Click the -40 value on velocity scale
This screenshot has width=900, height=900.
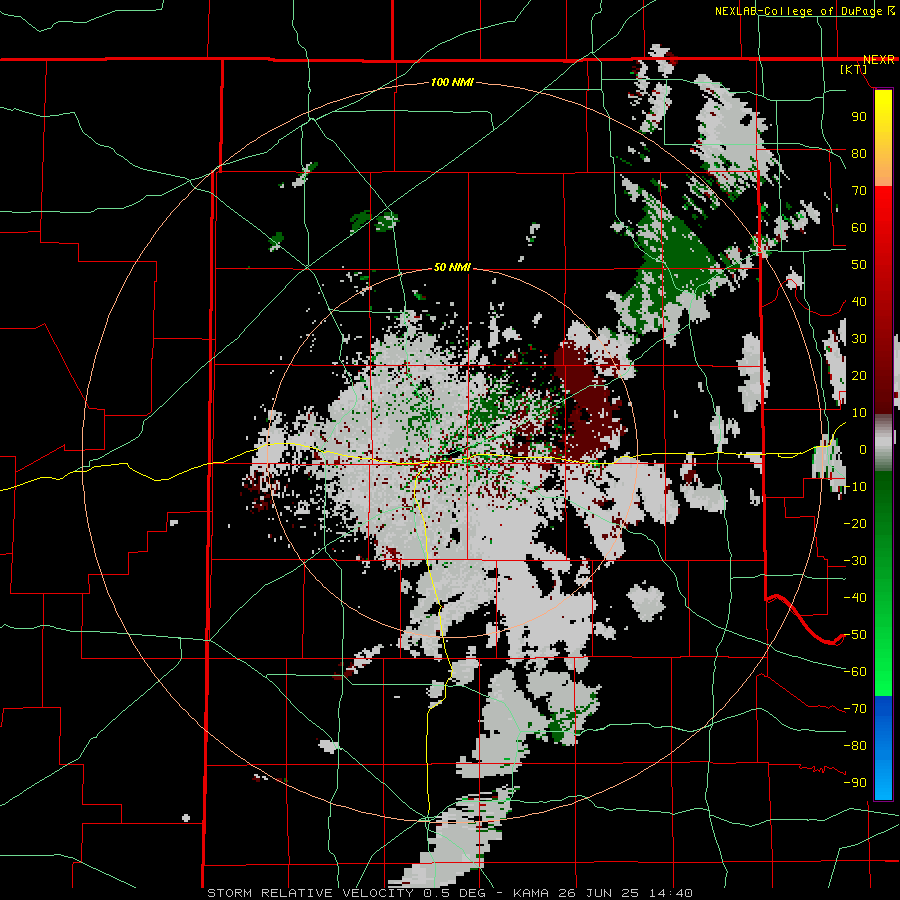(855, 598)
